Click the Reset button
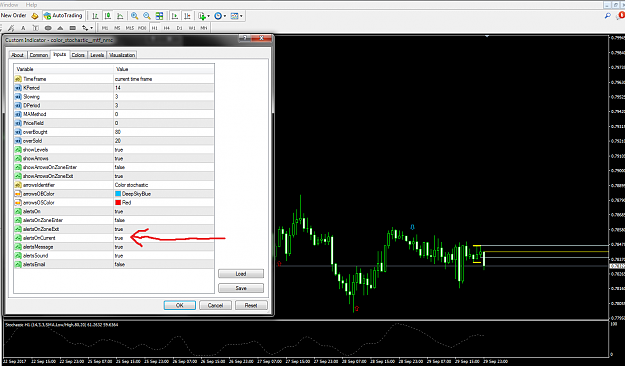The image size is (625, 366). point(251,305)
